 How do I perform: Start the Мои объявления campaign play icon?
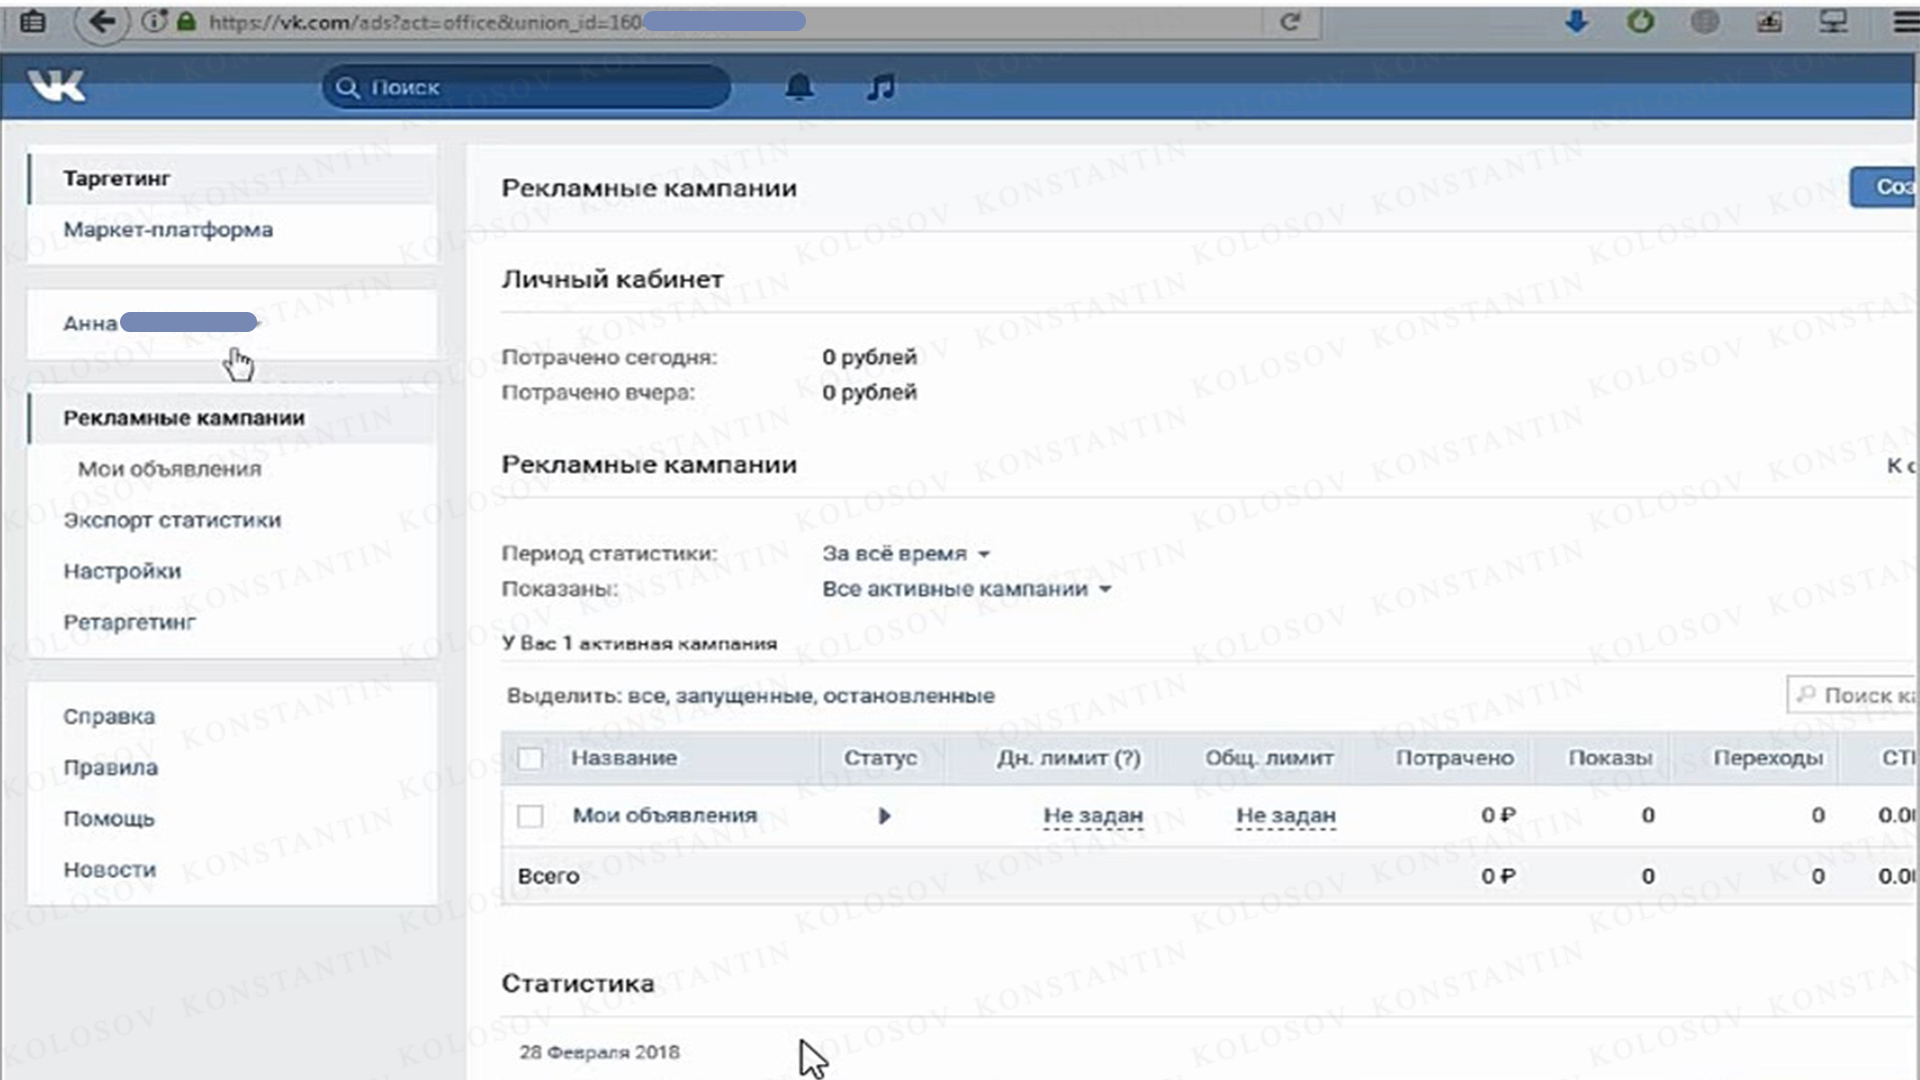coord(884,816)
